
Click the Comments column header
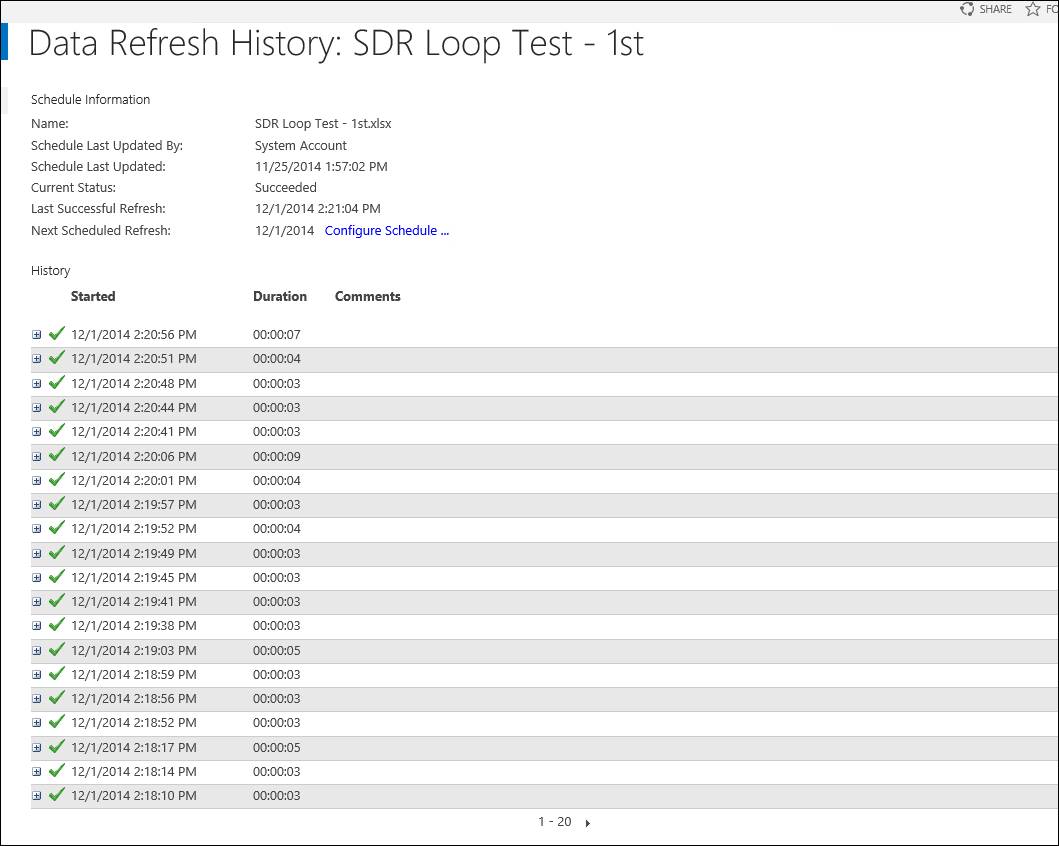pos(367,296)
